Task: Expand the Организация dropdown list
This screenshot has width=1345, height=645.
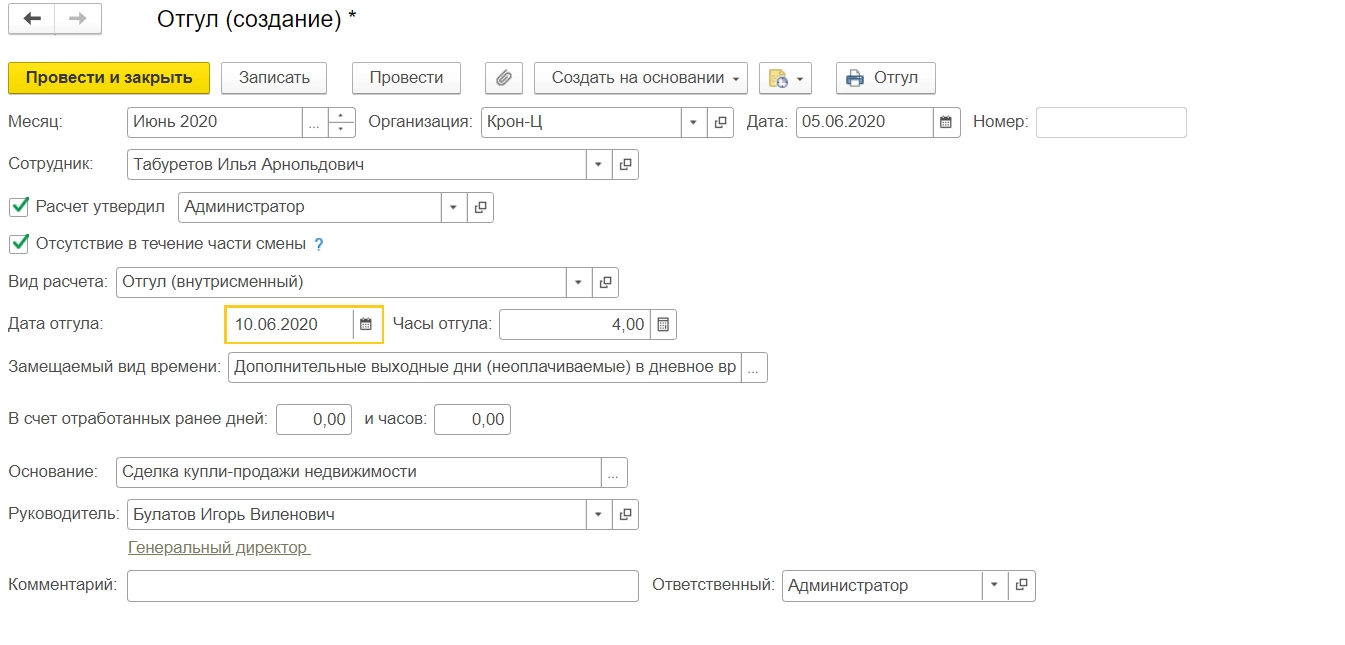Action: (694, 122)
